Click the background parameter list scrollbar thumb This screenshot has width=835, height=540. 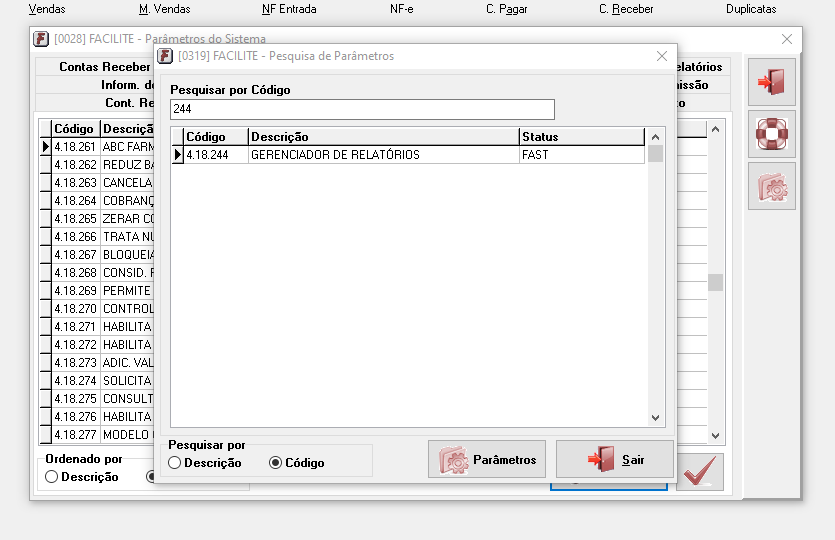[715, 282]
